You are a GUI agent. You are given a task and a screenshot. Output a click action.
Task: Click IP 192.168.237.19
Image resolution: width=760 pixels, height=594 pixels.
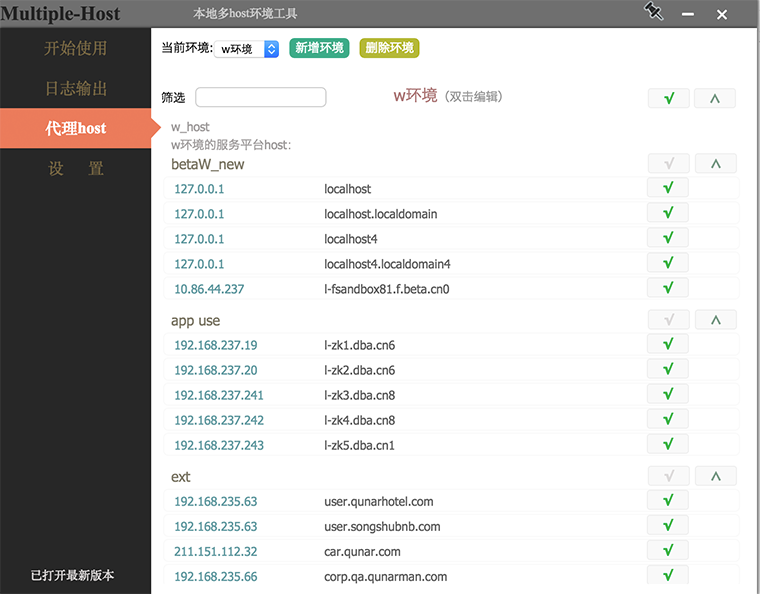click(216, 345)
